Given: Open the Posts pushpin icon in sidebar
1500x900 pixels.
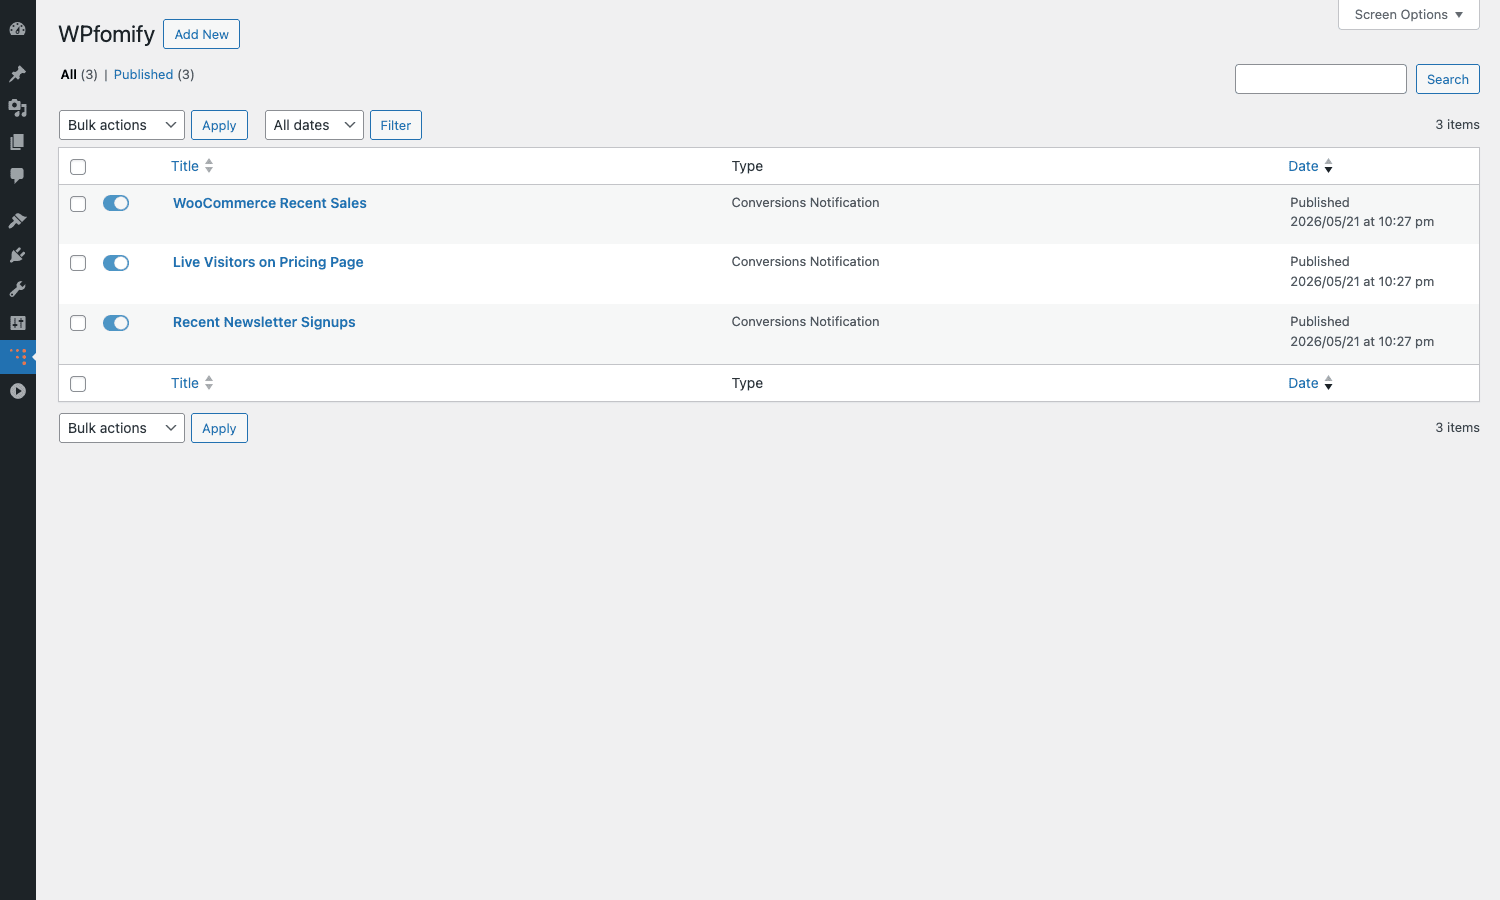Looking at the screenshot, I should [17, 74].
